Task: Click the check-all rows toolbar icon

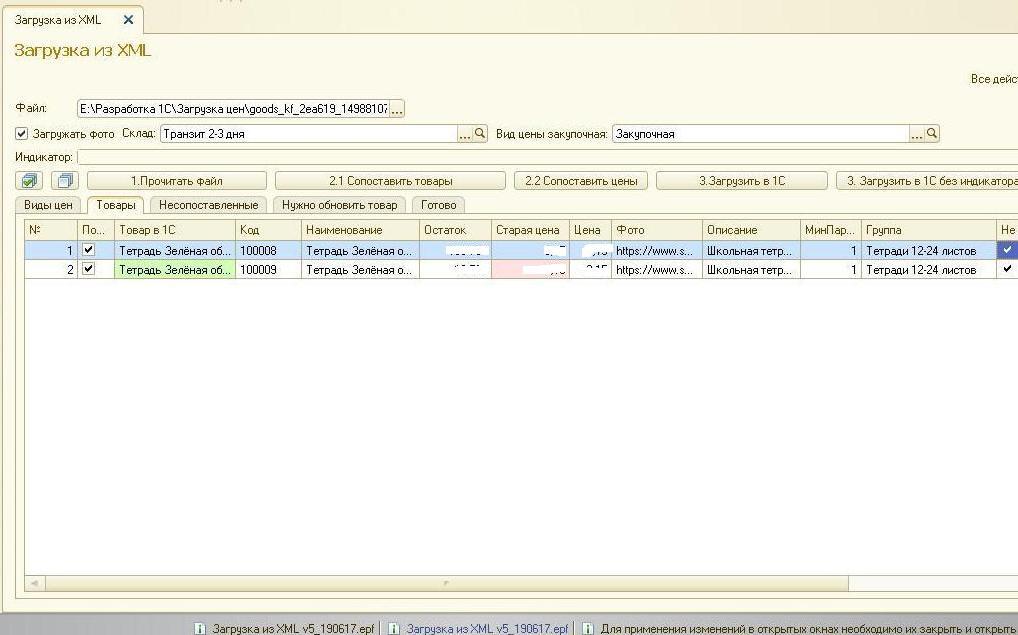Action: [29, 181]
